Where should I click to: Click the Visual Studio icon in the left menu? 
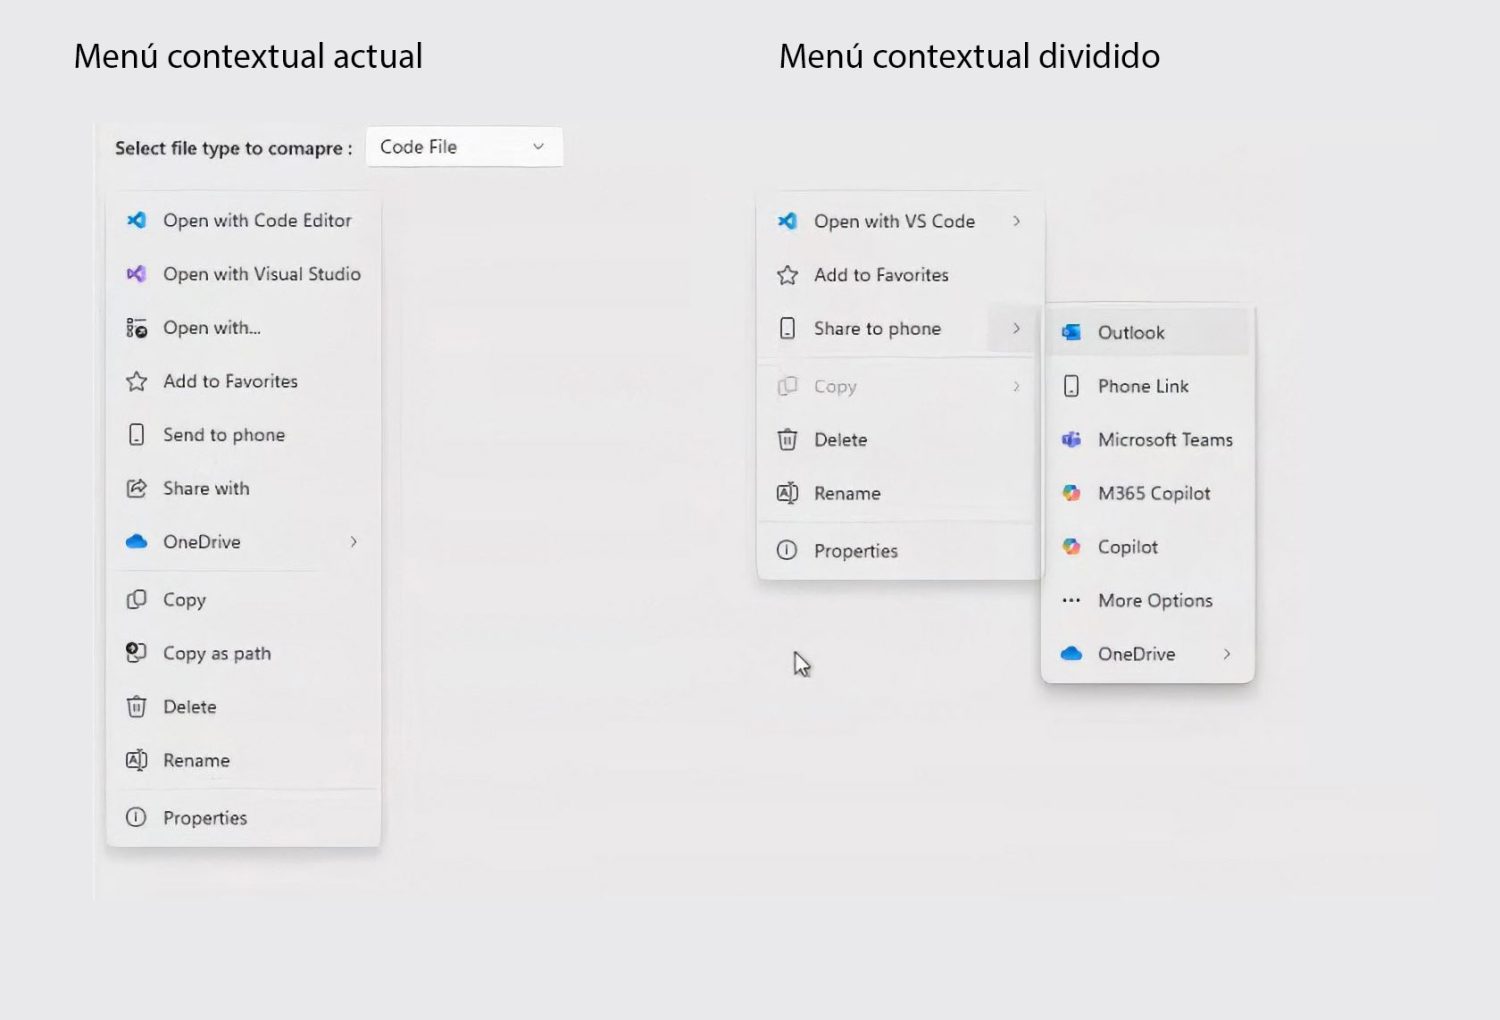point(137,274)
